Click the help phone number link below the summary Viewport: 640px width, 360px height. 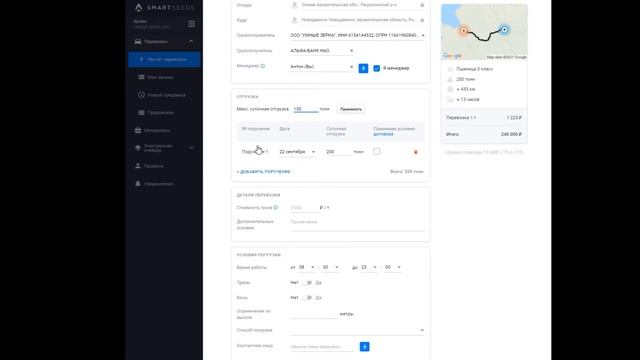coord(484,153)
